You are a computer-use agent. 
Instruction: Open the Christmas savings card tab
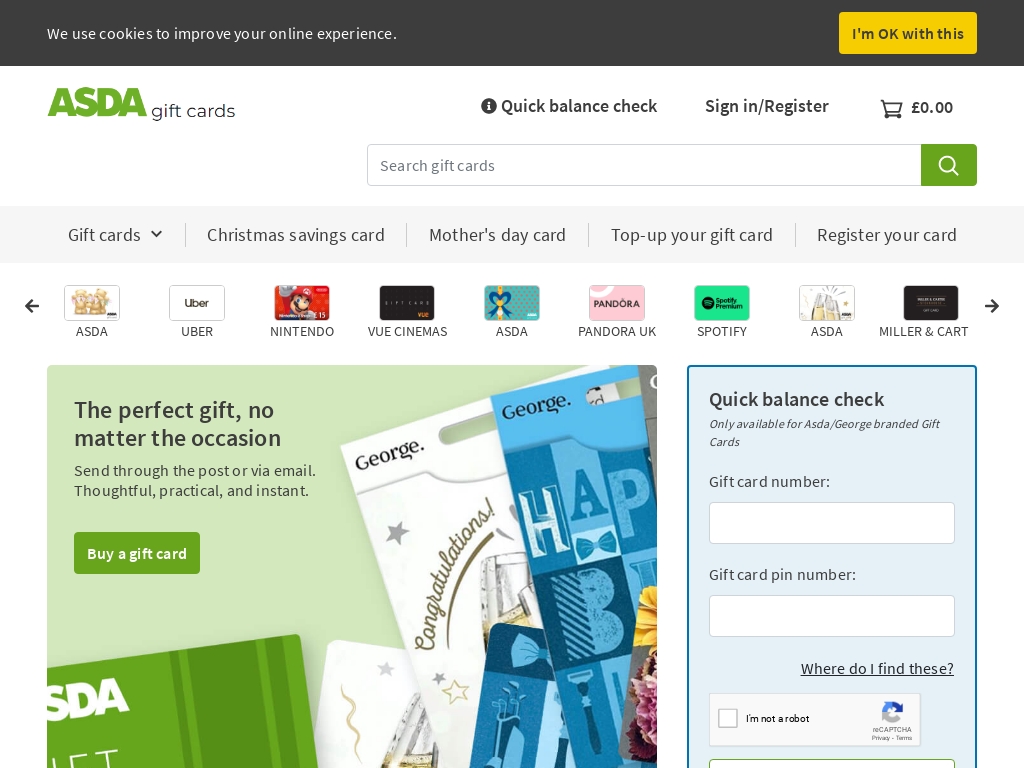(296, 234)
